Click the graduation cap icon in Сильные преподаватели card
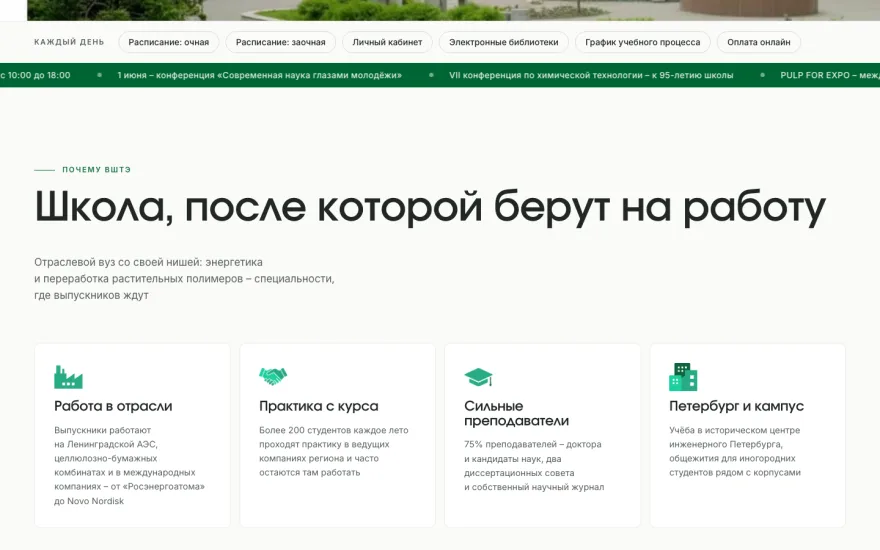880x550 pixels. point(478,377)
